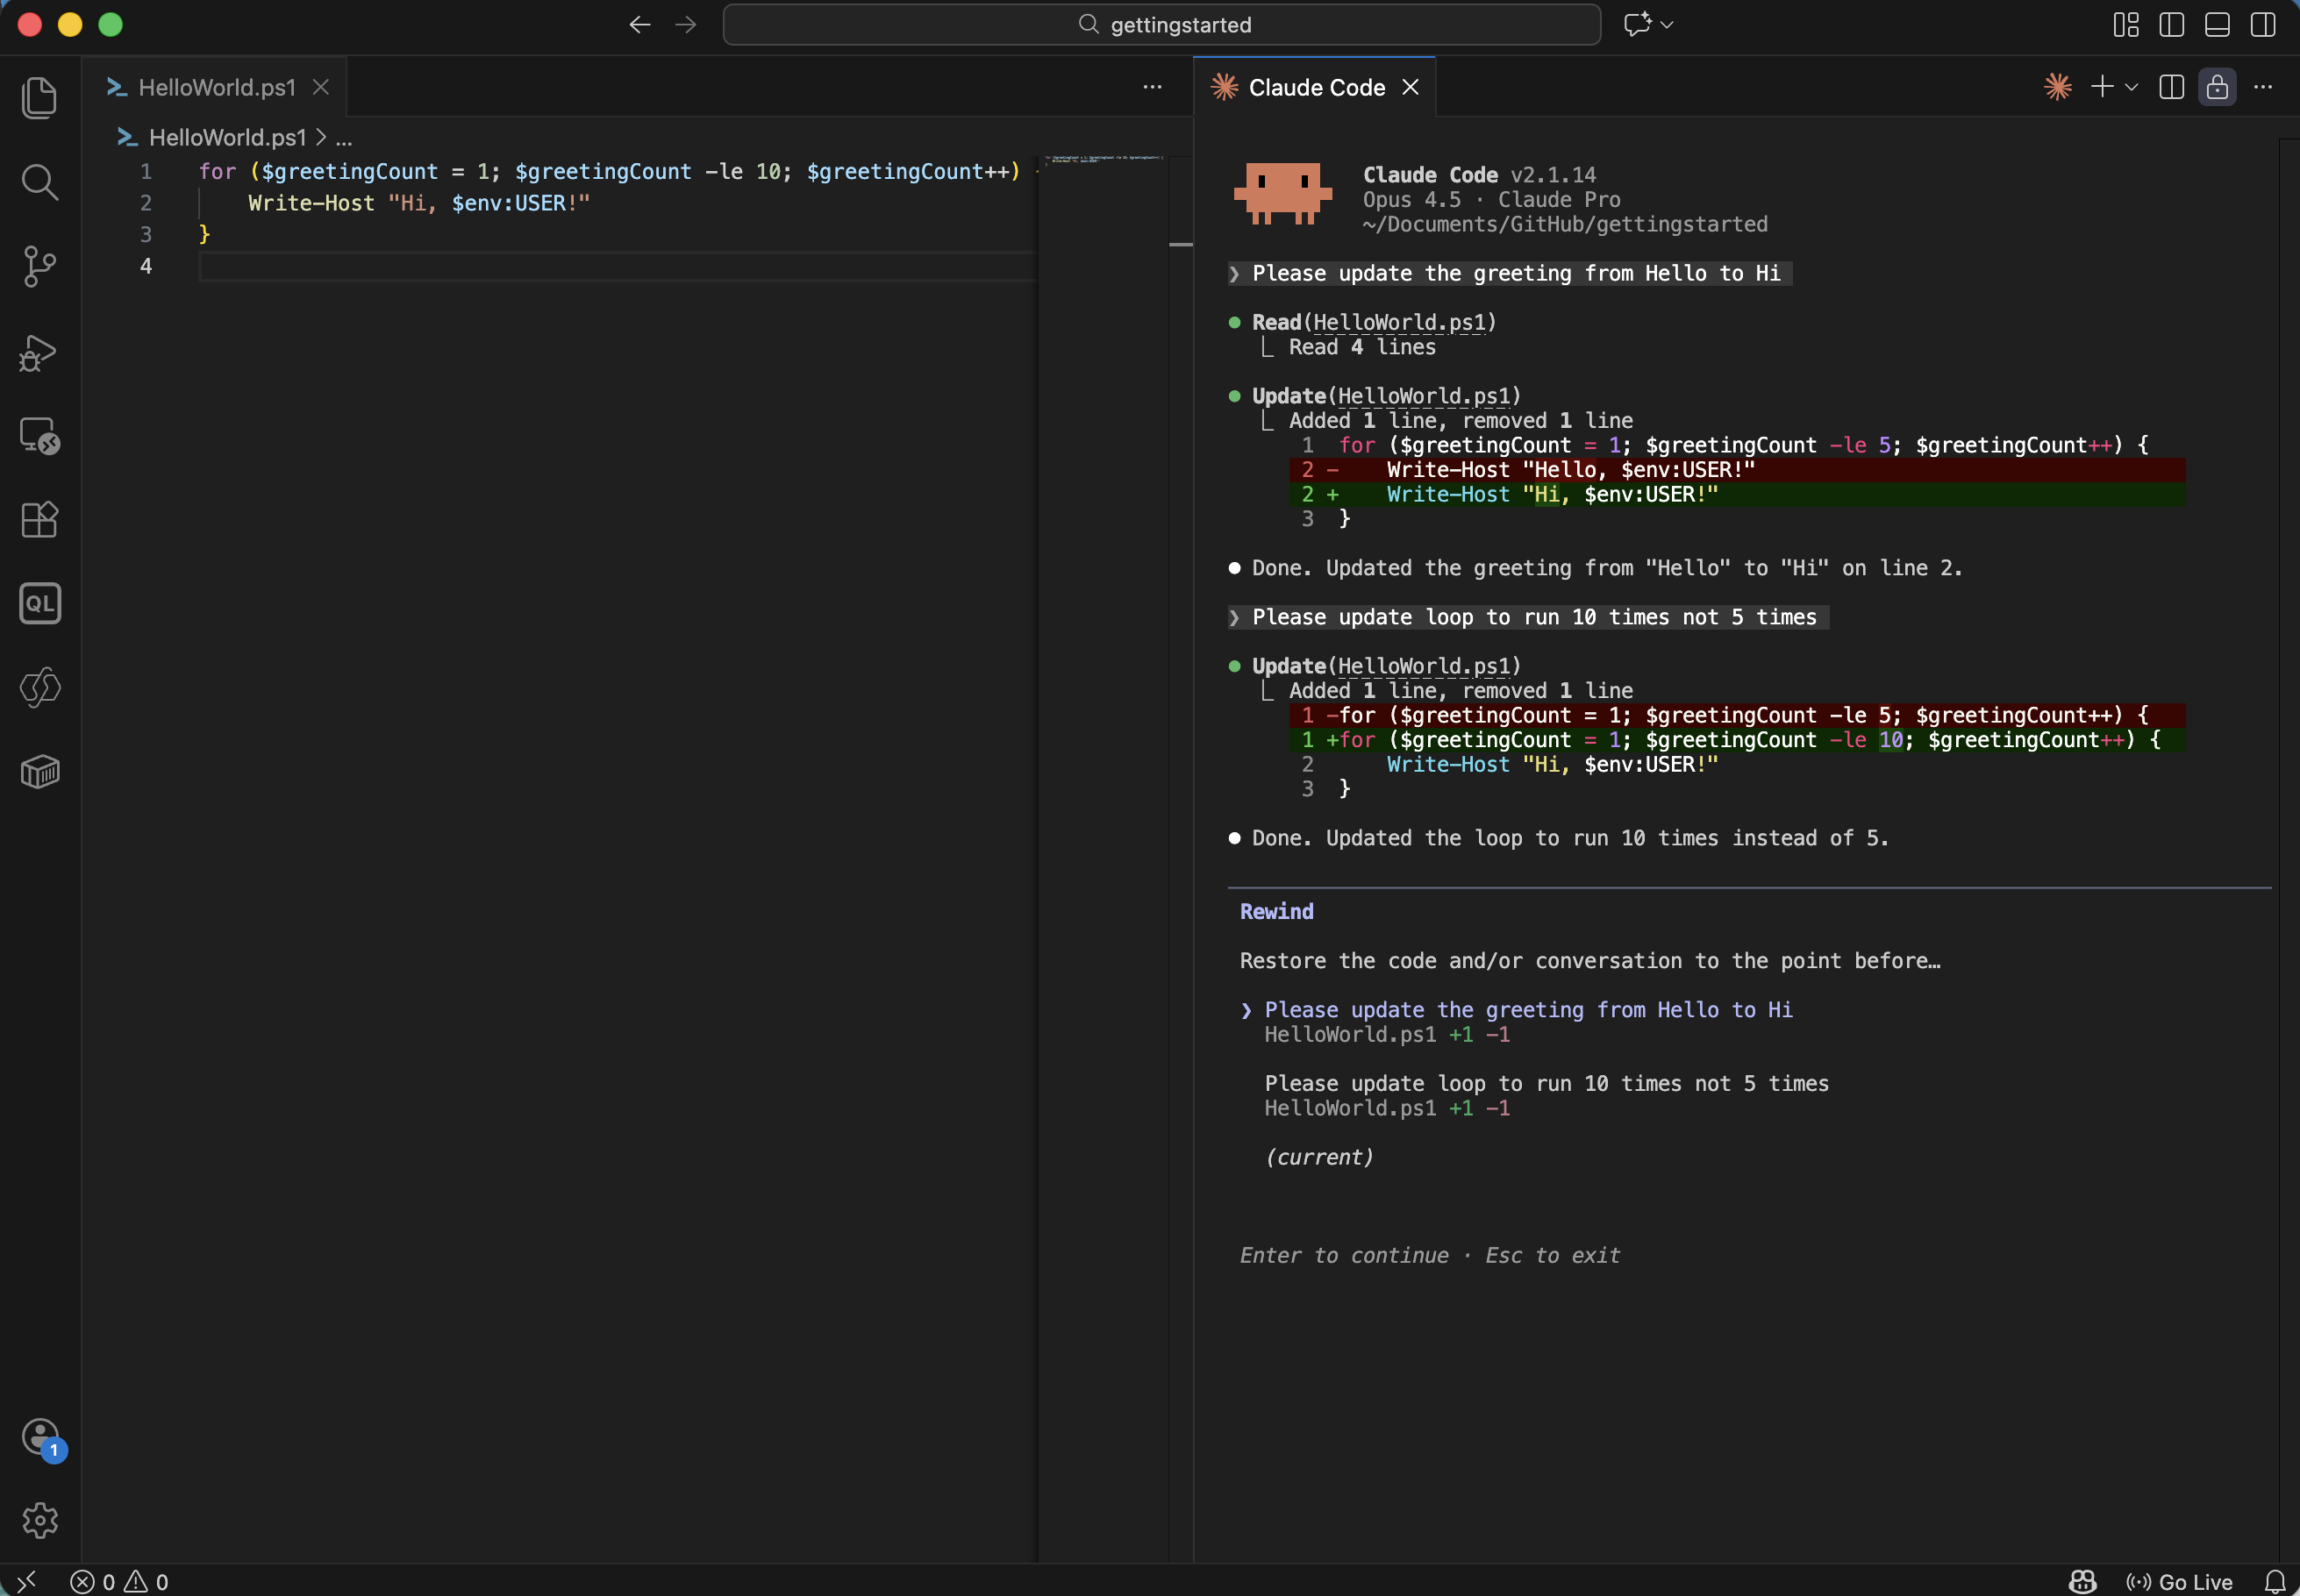Image resolution: width=2300 pixels, height=1596 pixels.
Task: Click Go Live in status bar
Action: pyautogui.click(x=2180, y=1581)
